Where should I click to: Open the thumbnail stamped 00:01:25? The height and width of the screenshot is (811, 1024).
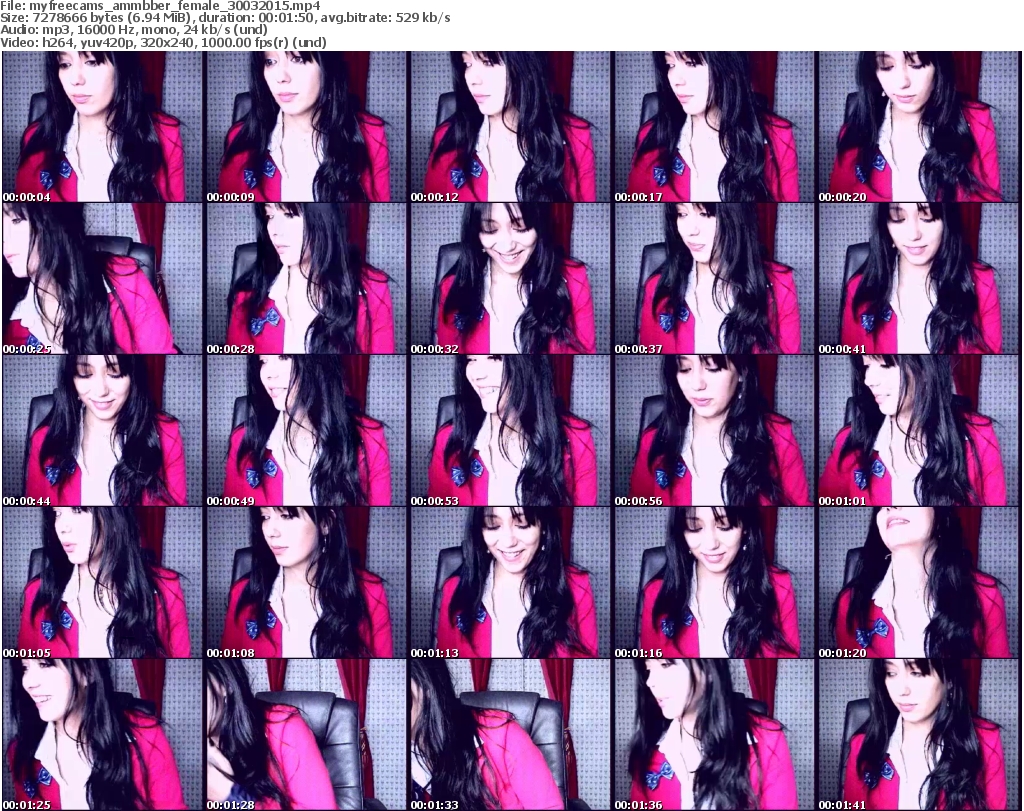(x=103, y=735)
